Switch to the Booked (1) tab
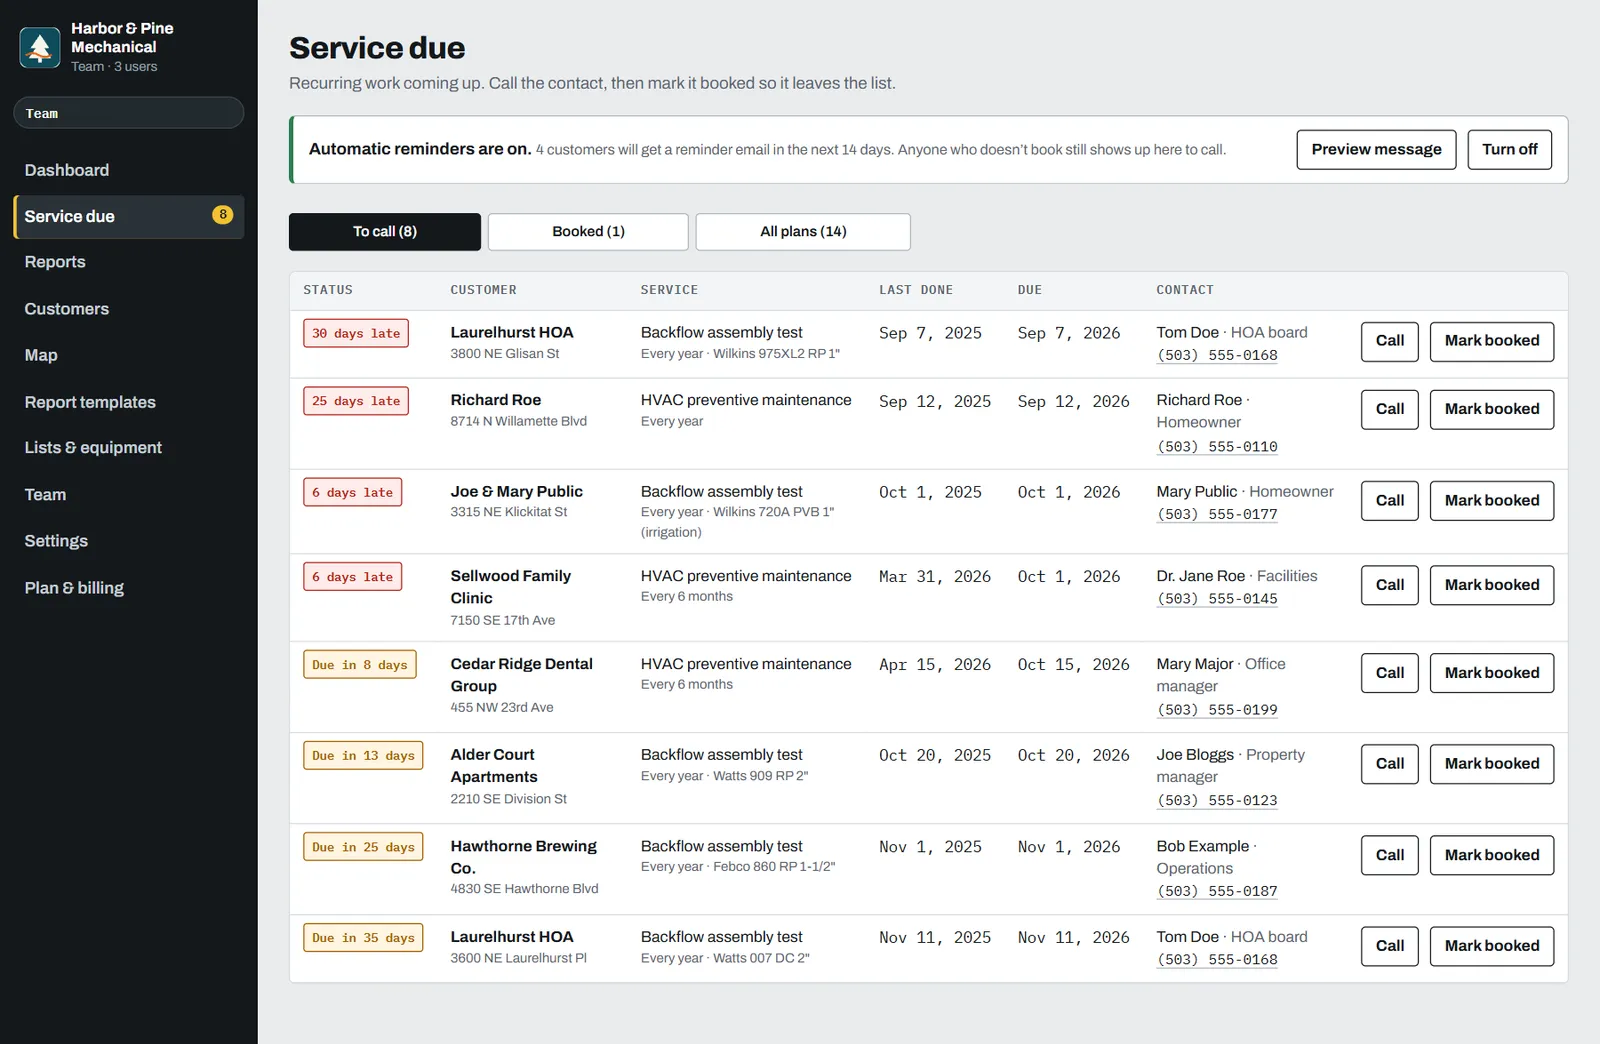This screenshot has width=1600, height=1044. point(588,232)
